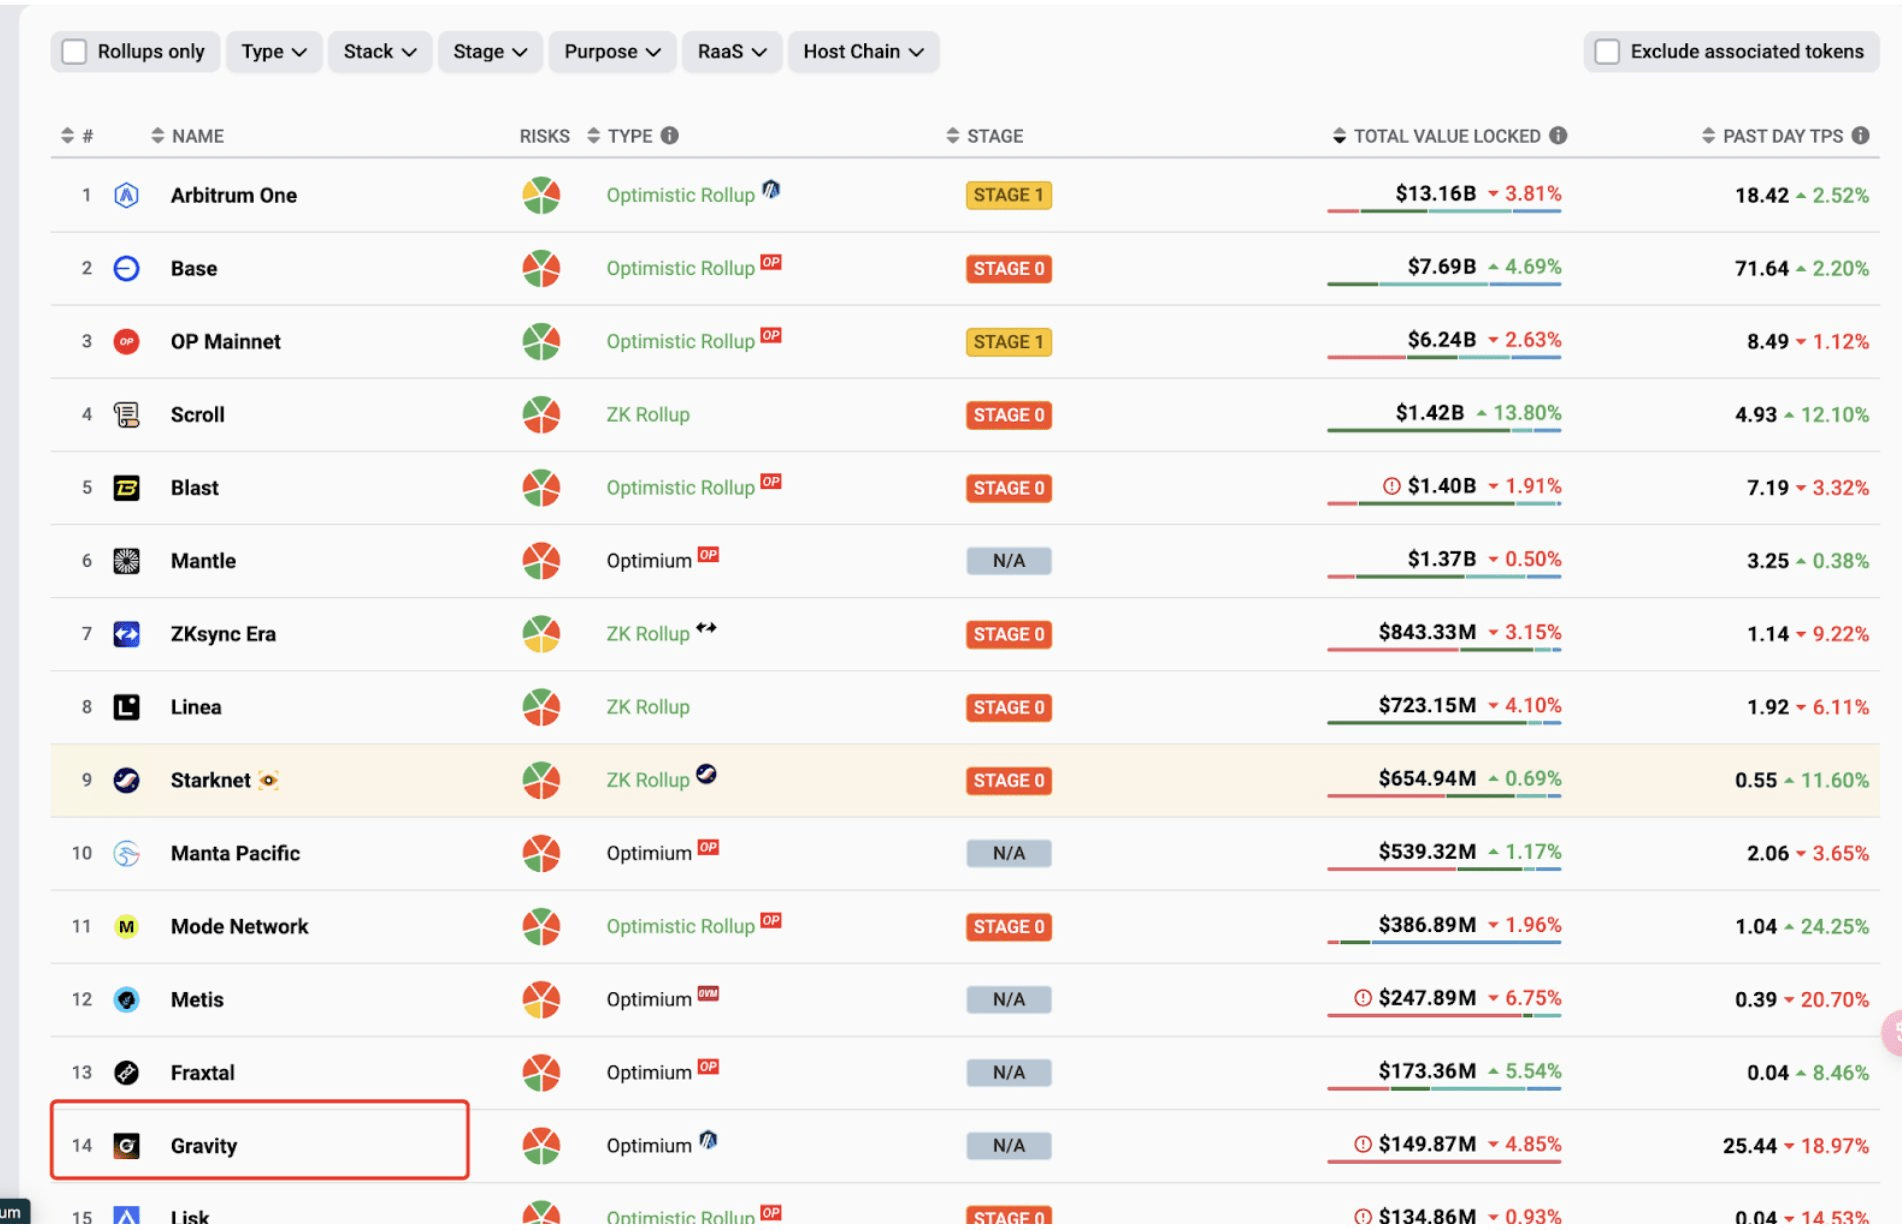Click the info icon next to TYPE header
This screenshot has height=1230, width=1902.
point(671,135)
